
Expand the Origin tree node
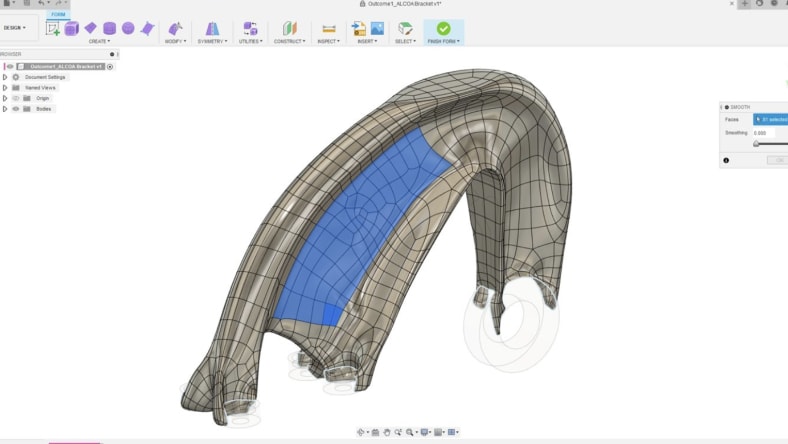tap(5, 98)
